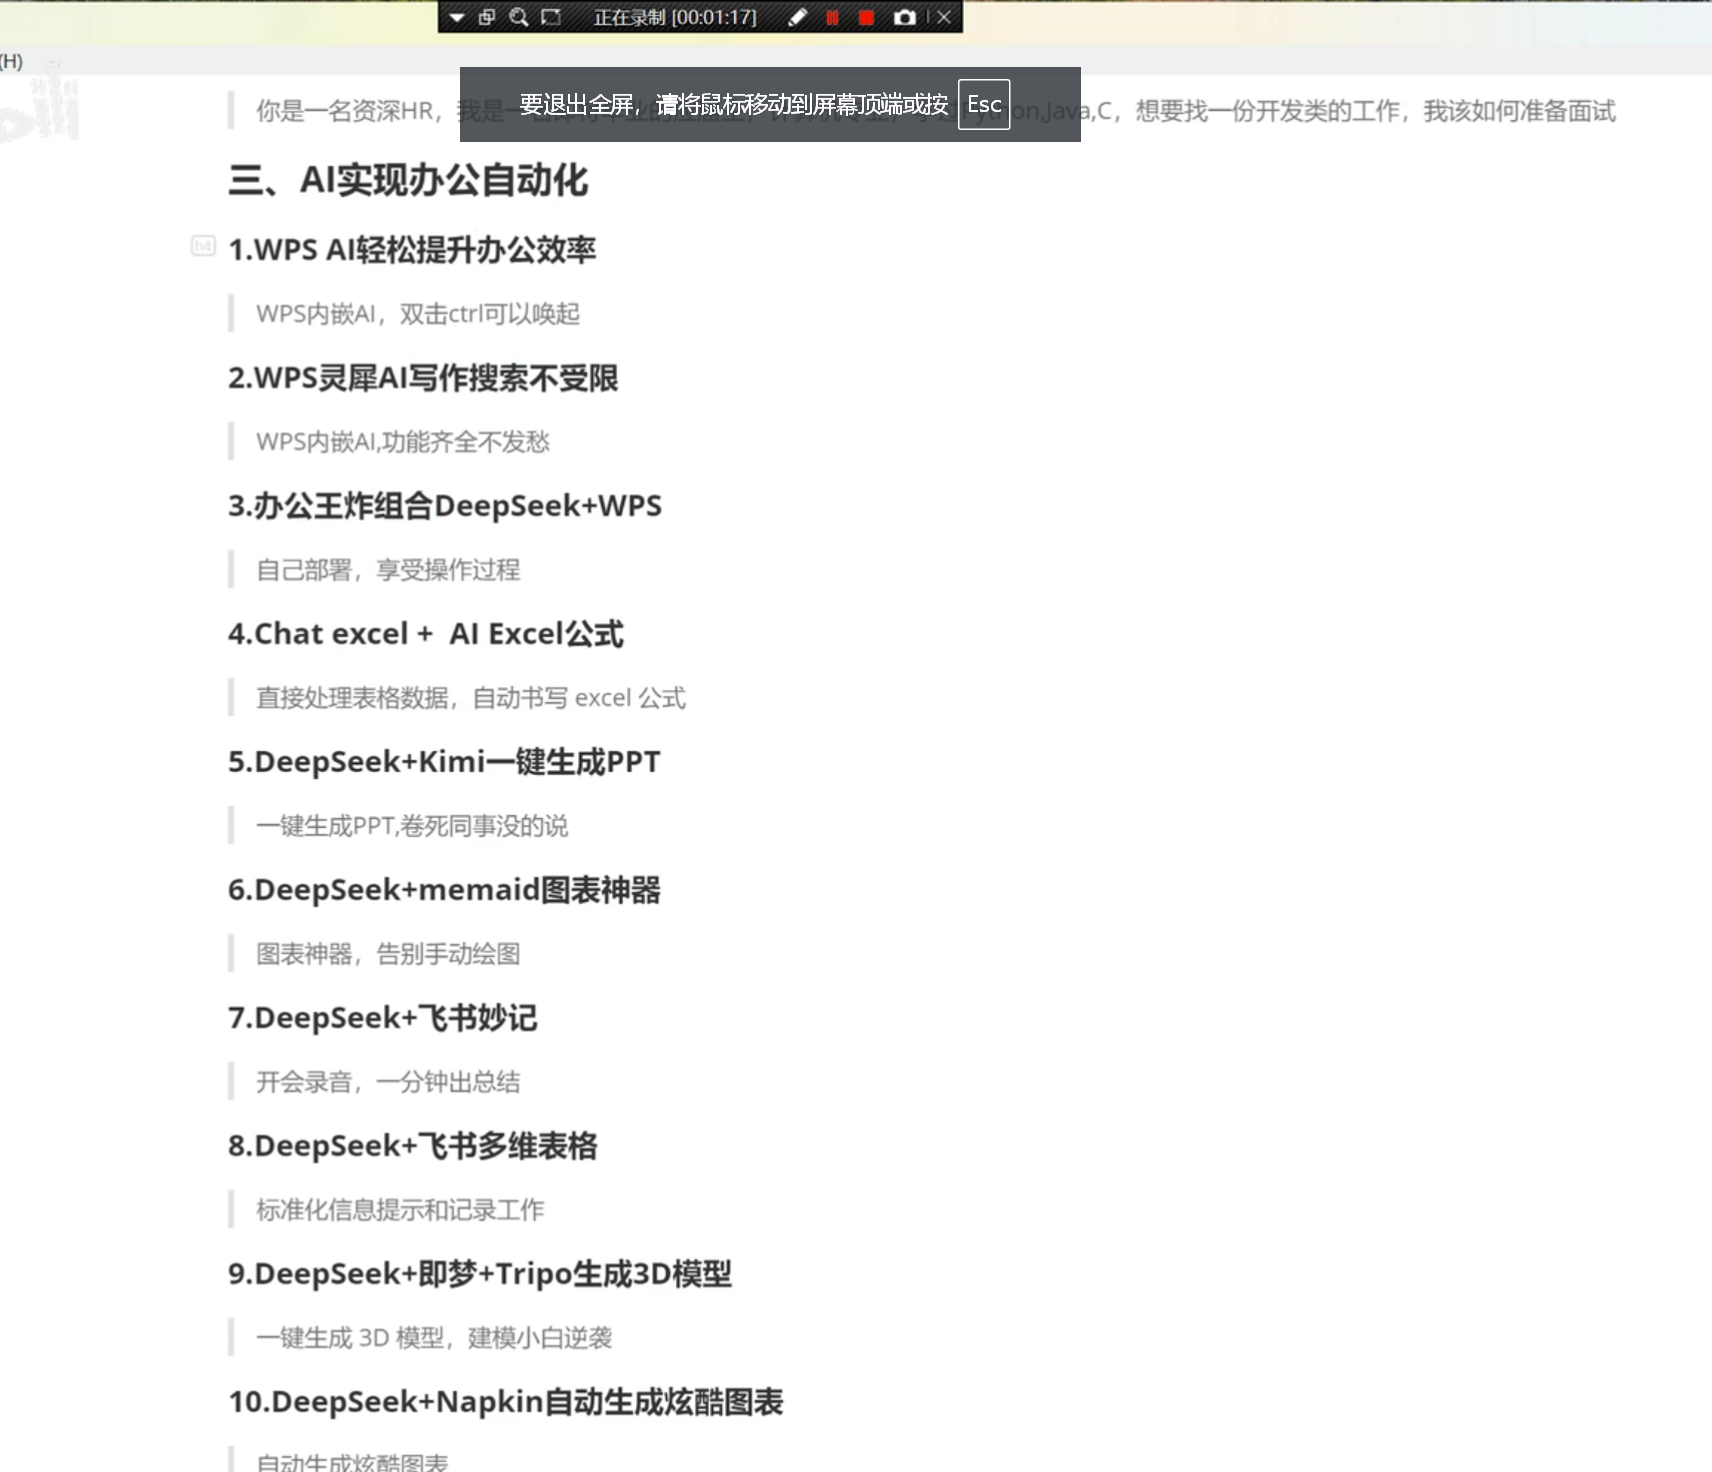1712x1472 pixels.
Task: Click quote 标准化信息提示和记录工作
Action: [400, 1210]
